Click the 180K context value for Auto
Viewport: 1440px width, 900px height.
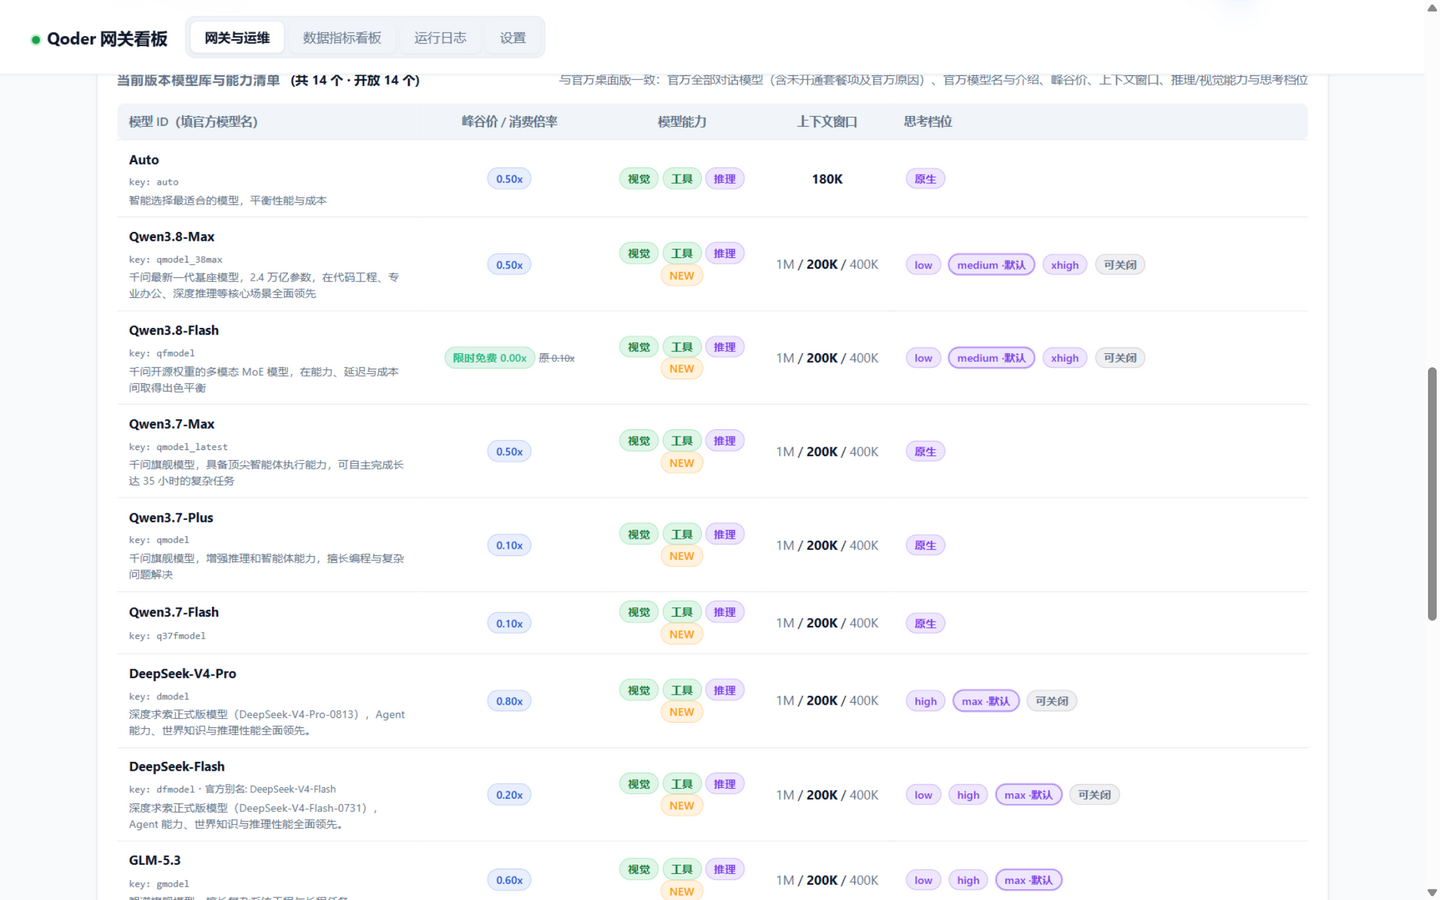coord(827,179)
